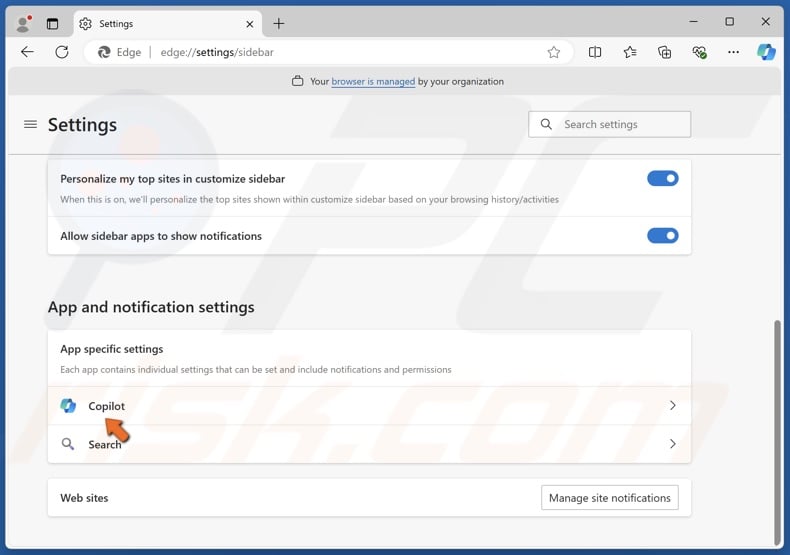Screen dimensions: 790x555
Task: Refresh the page
Action: [x=62, y=52]
